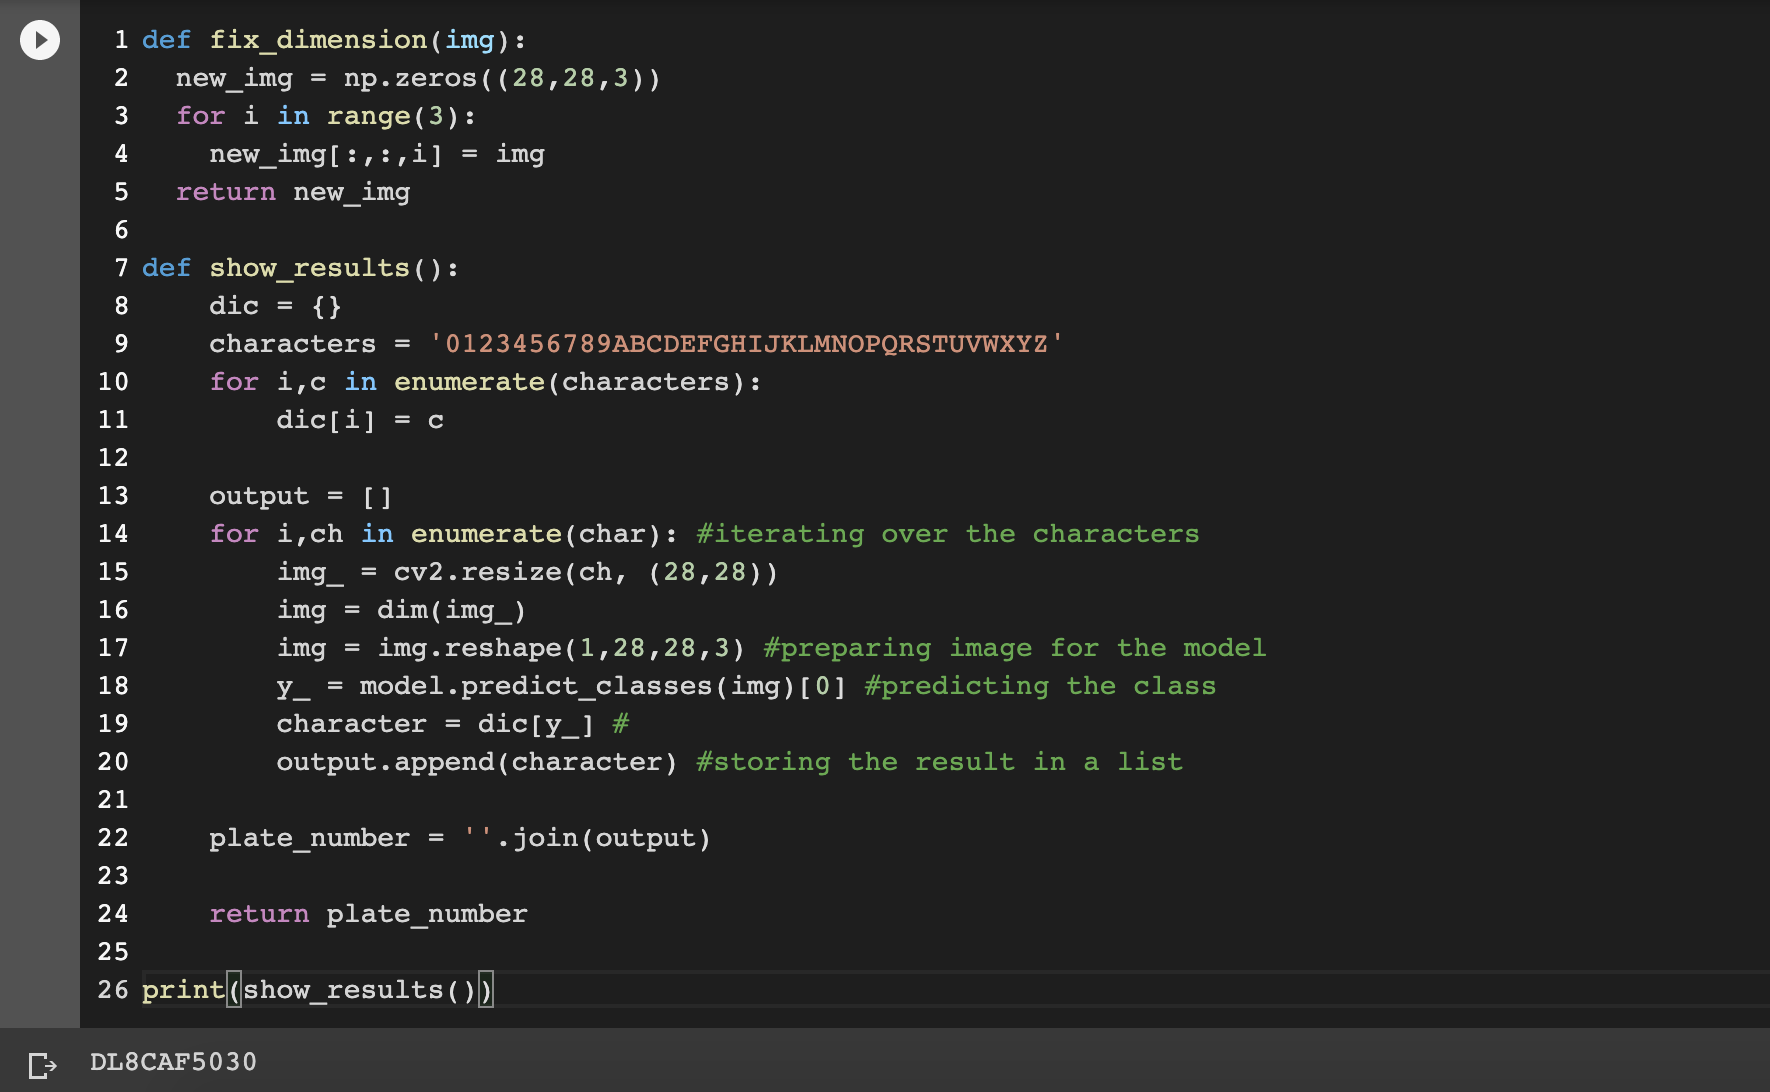Click the 'return new_img' statement

click(x=293, y=192)
